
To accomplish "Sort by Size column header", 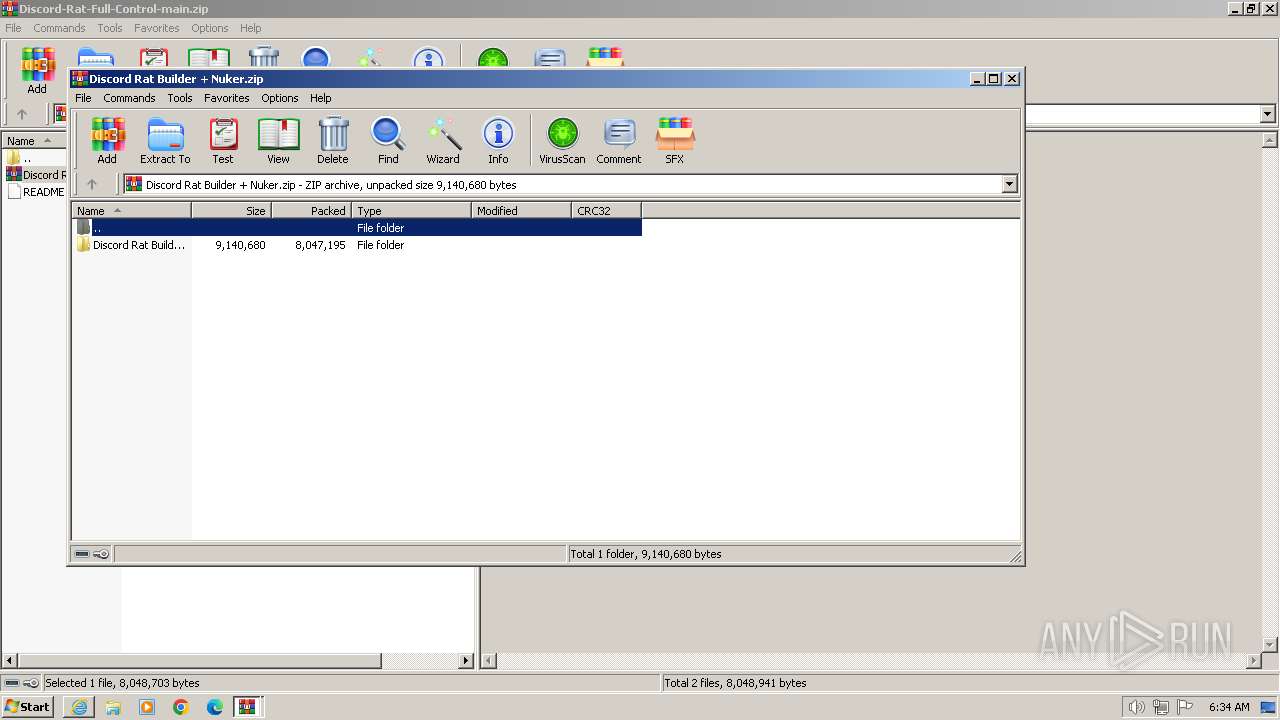I will [231, 211].
